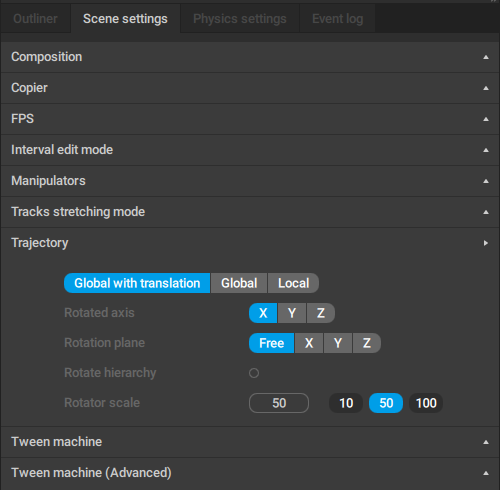Choose Y as the Rotated axis
The image size is (500, 490).
tap(292, 313)
